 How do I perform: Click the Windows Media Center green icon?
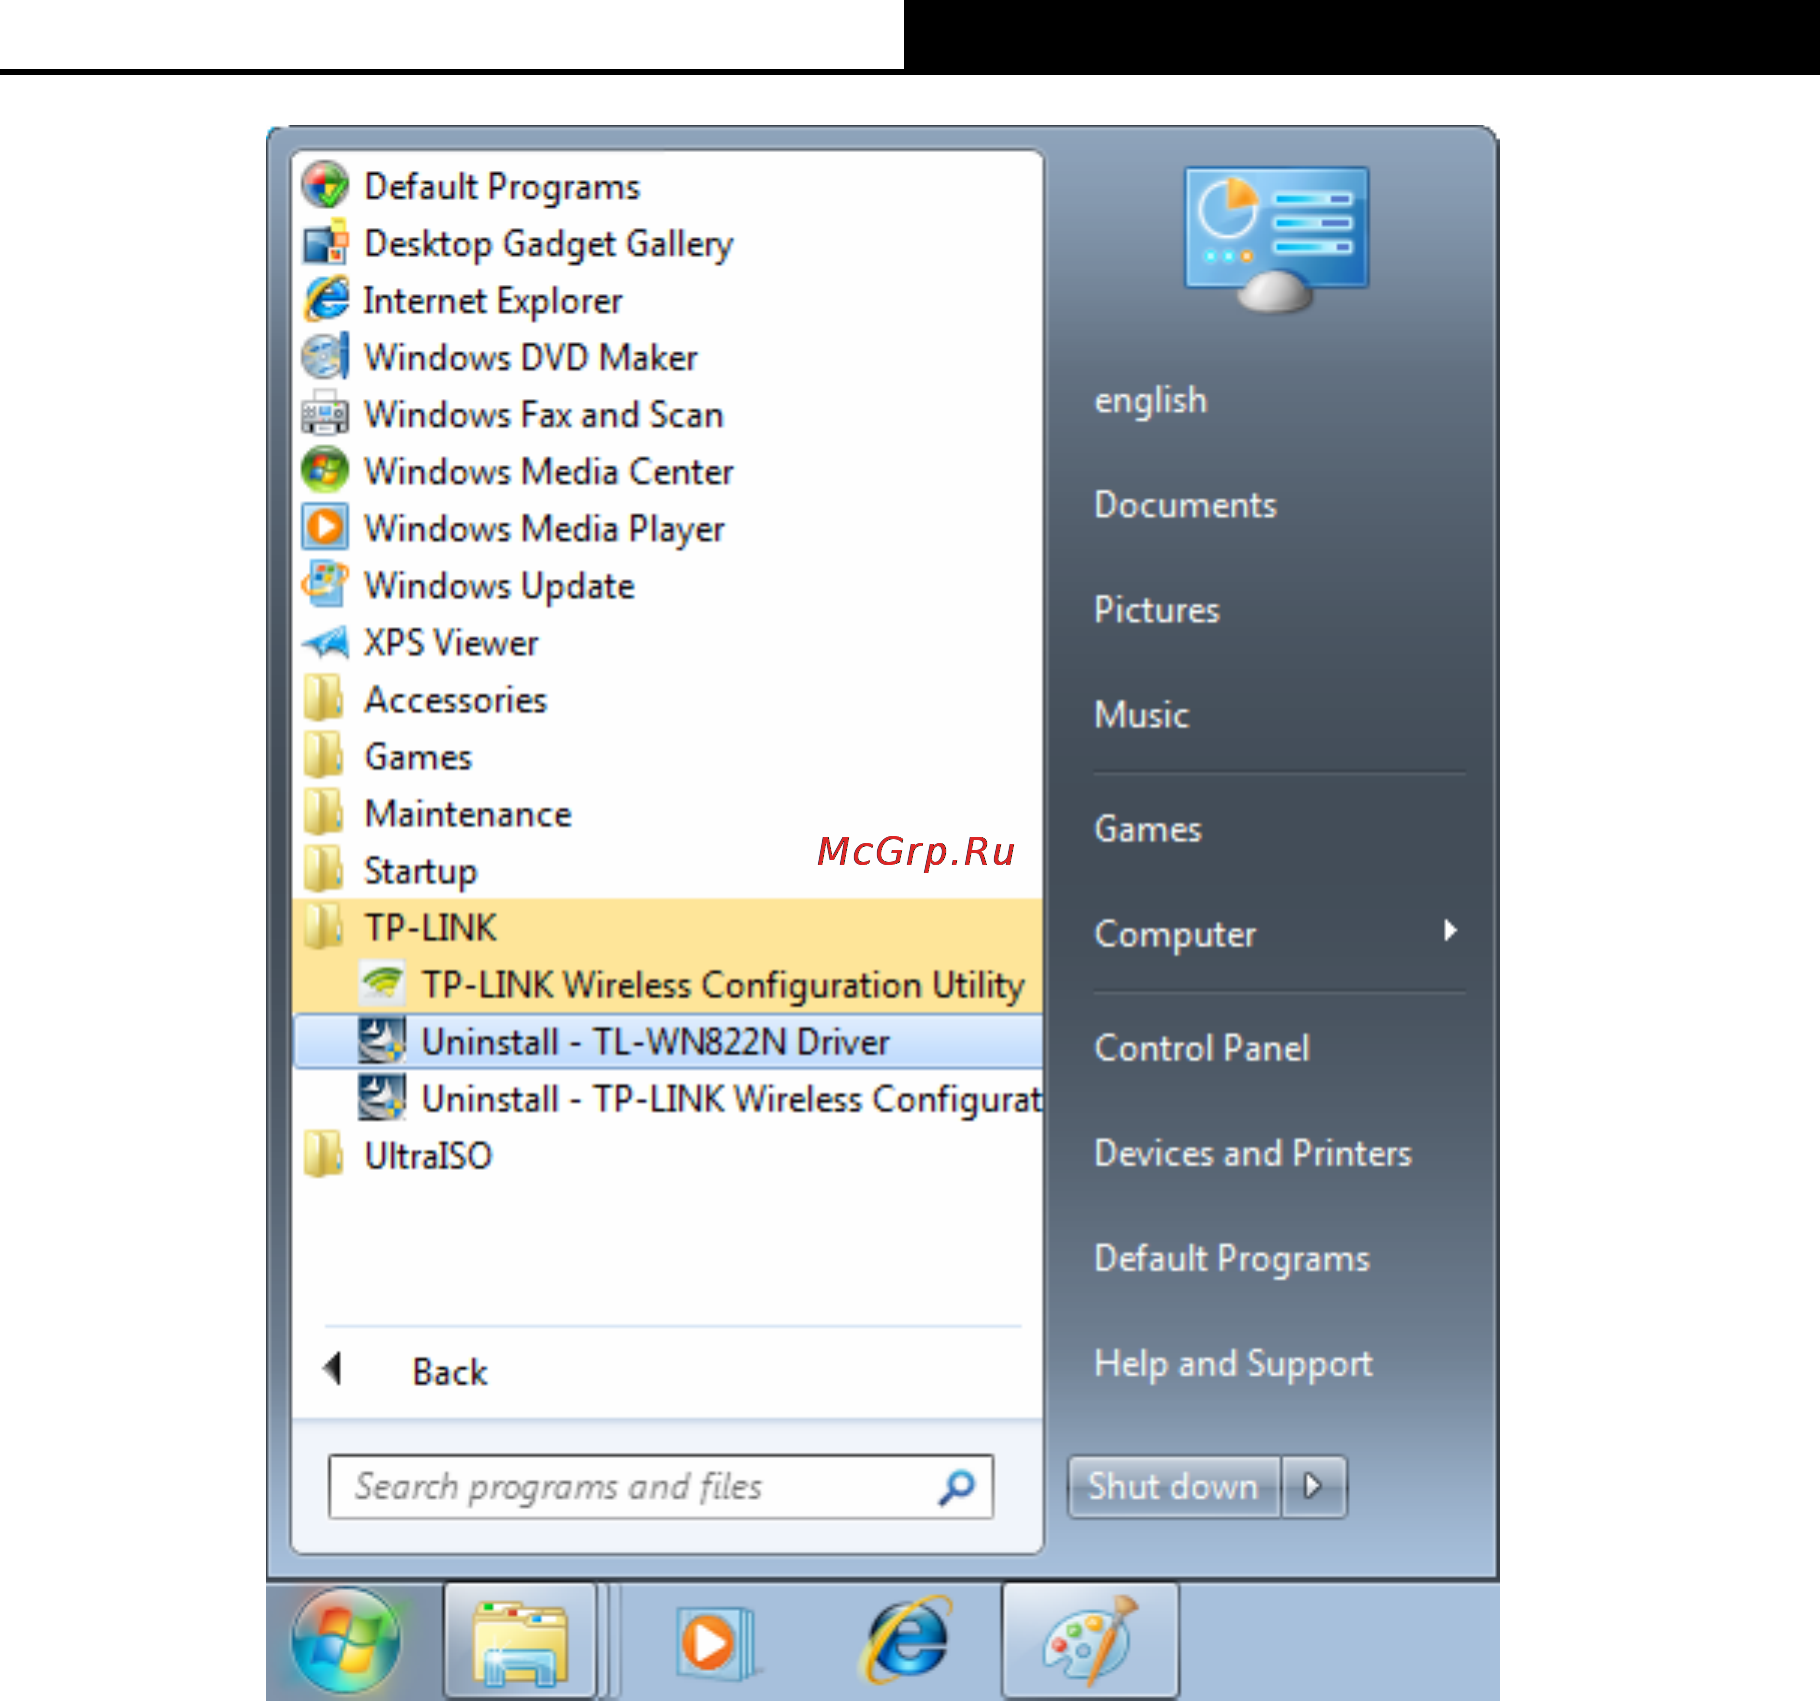pyautogui.click(x=325, y=471)
